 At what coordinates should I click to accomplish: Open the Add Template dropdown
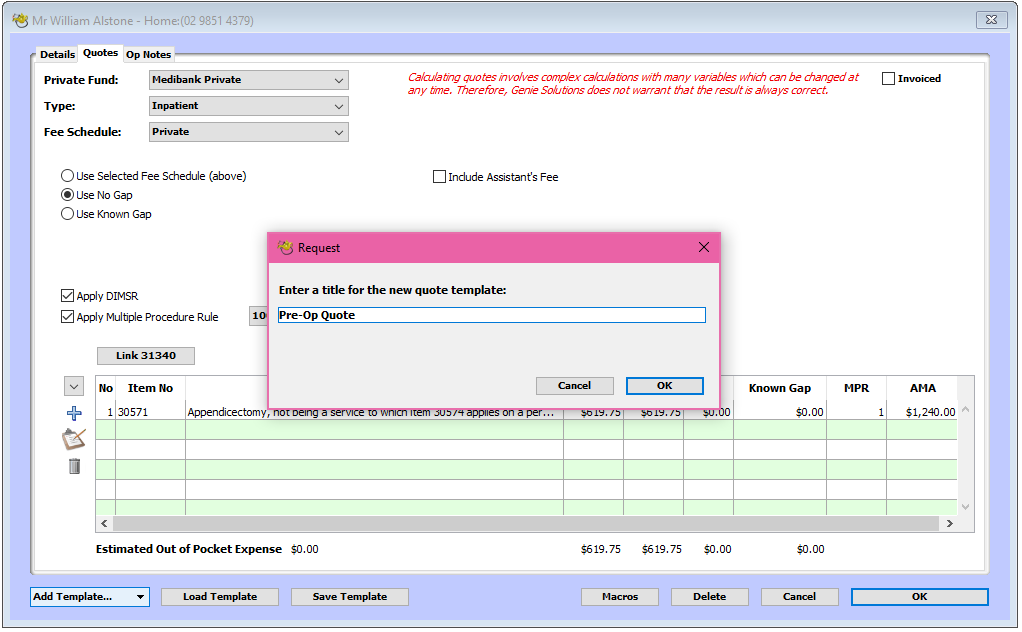click(87, 596)
